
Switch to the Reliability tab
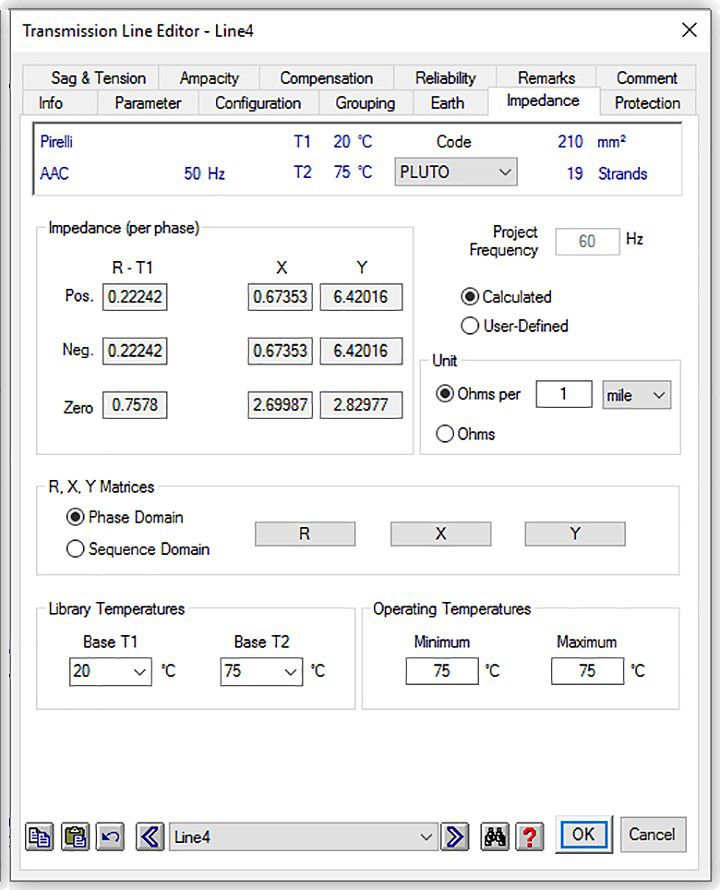445,78
